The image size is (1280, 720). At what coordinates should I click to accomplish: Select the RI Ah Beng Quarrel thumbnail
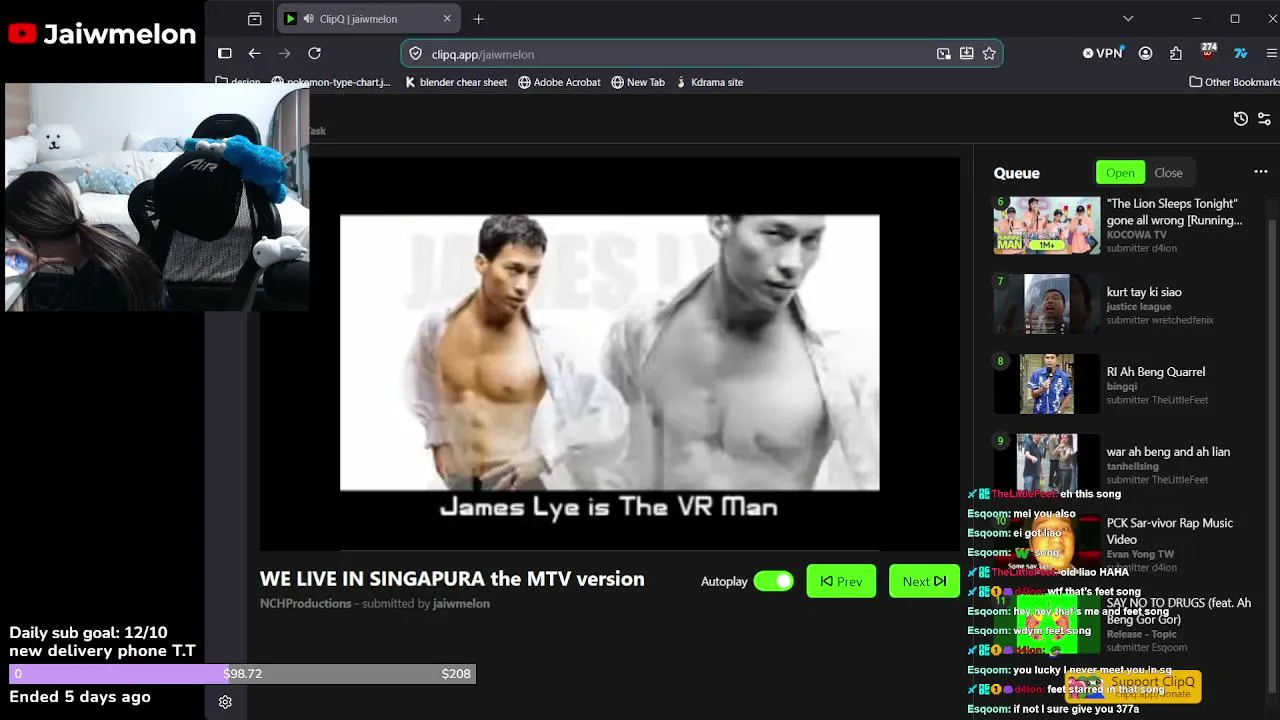tap(1047, 384)
